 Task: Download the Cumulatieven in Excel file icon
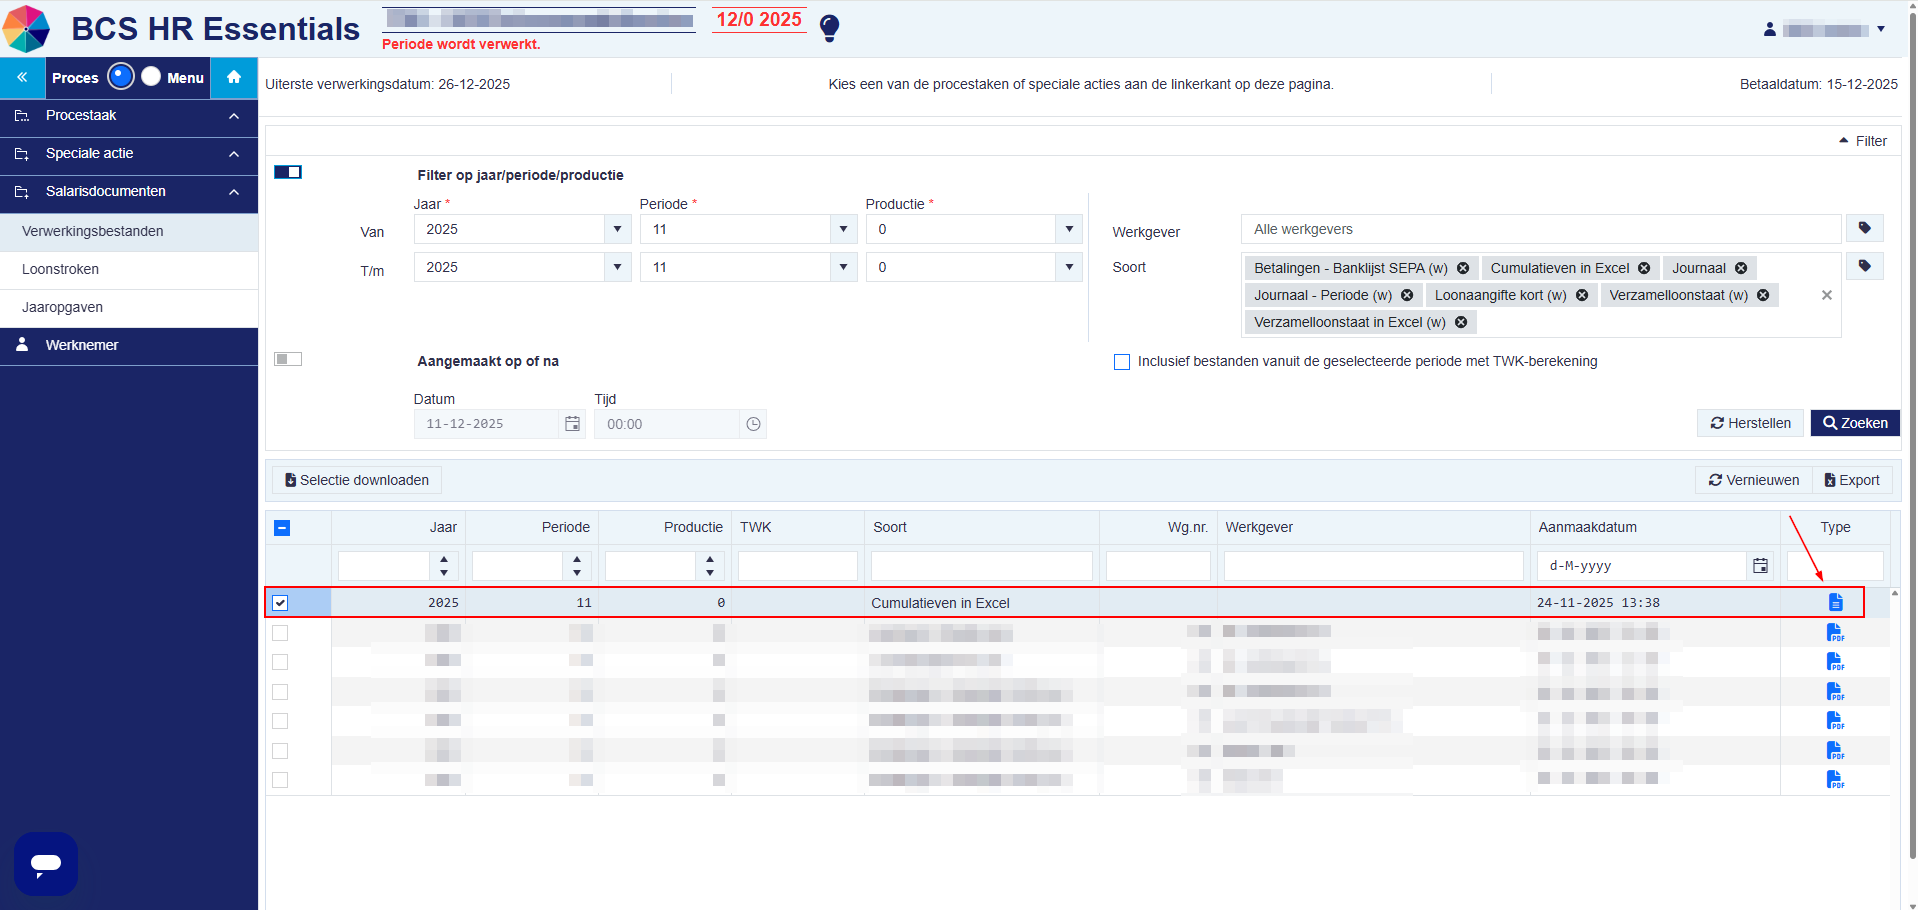click(1835, 602)
